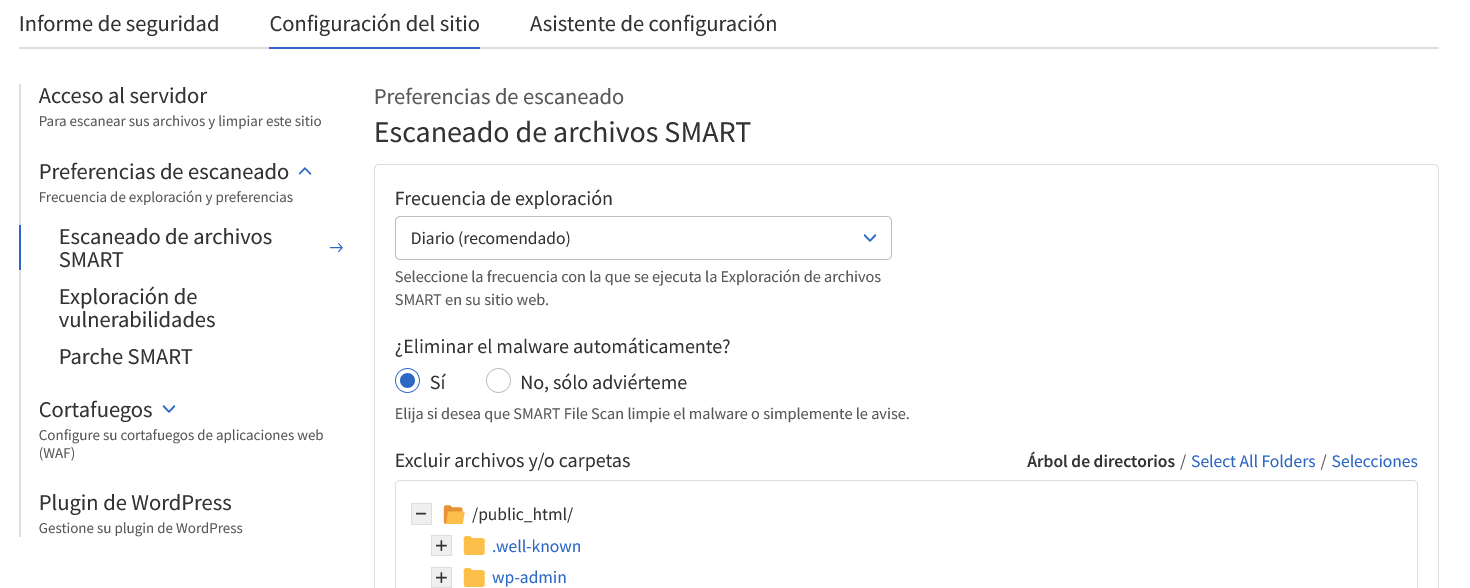Click the /public_html/ folder icon

[x=454, y=515]
